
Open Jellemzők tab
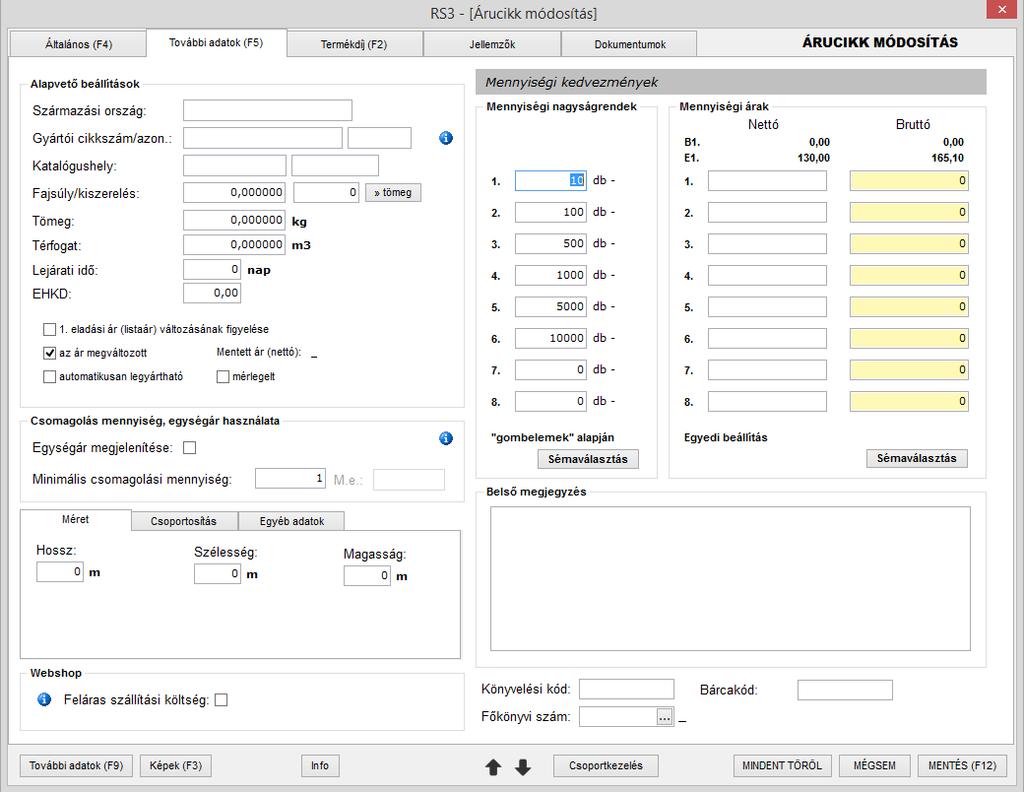[x=492, y=44]
